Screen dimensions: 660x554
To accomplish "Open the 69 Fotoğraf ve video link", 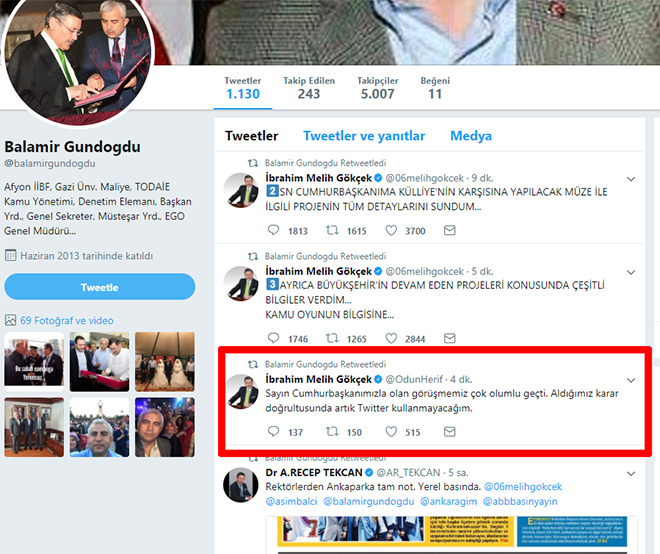I will [67, 320].
